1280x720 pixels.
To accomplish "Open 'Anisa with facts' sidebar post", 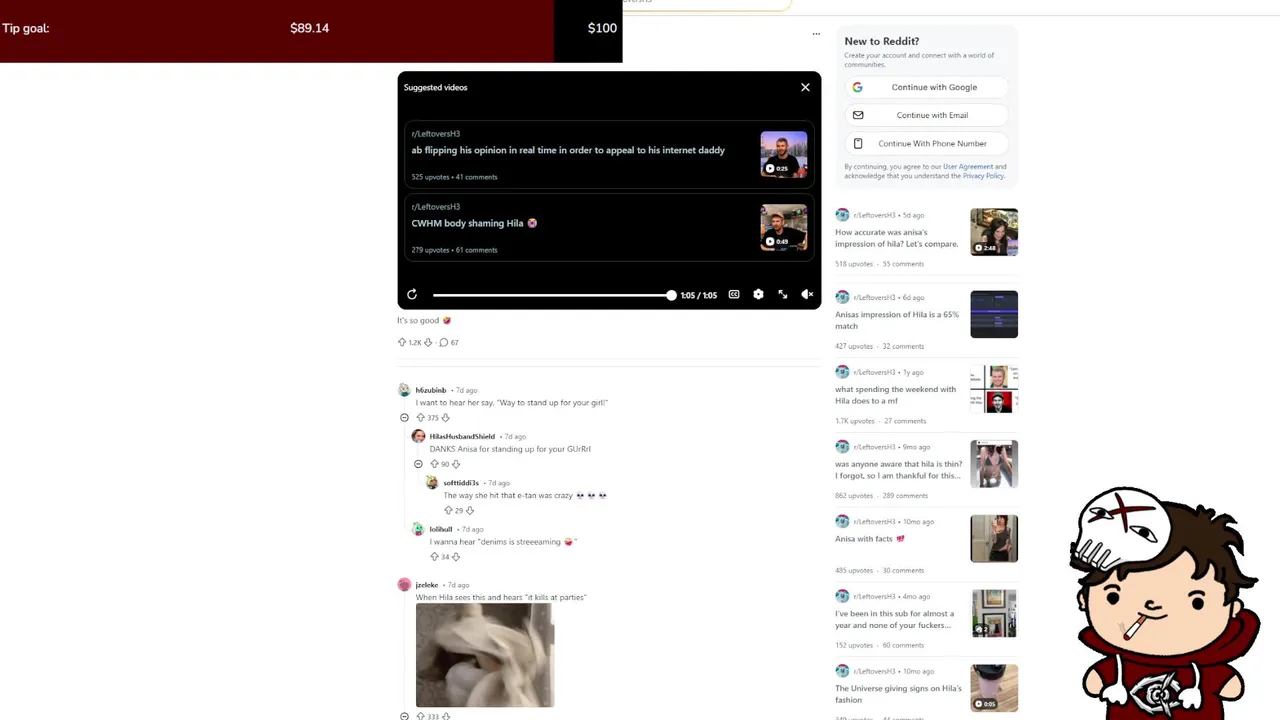I will (x=870, y=539).
